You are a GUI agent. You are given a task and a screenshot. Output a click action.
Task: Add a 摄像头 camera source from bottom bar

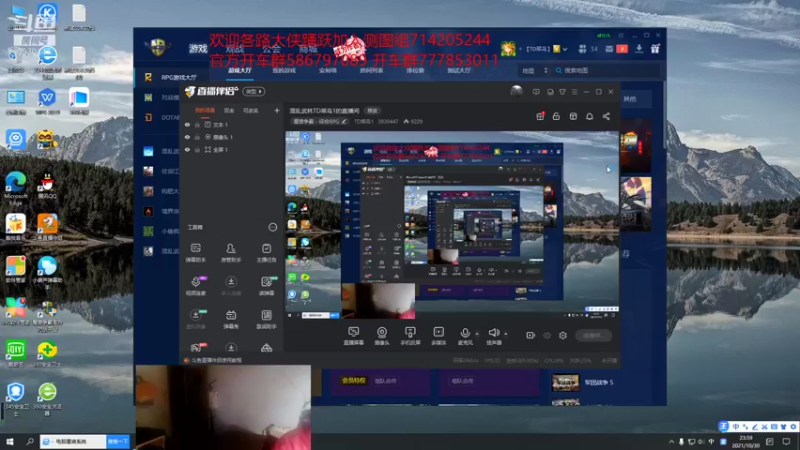[x=382, y=336]
